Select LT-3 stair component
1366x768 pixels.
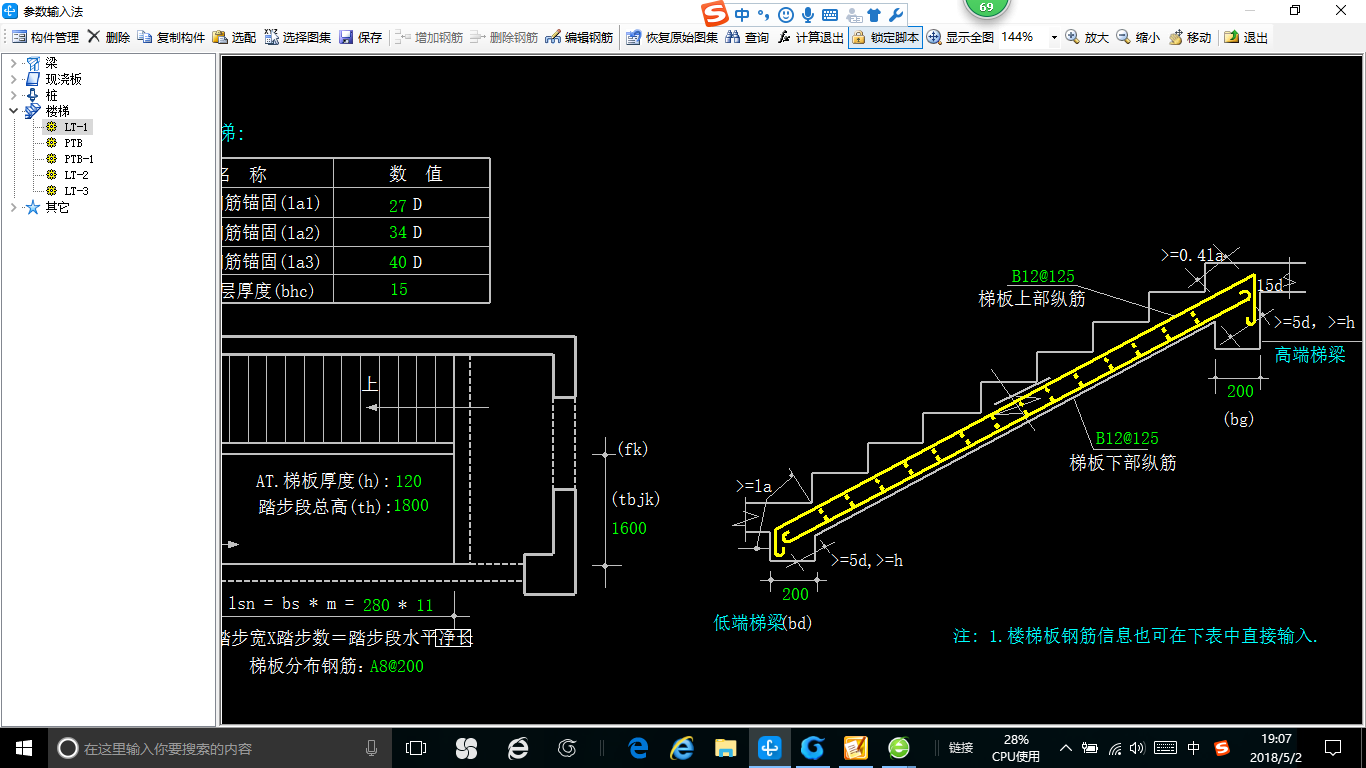pyautogui.click(x=77, y=191)
